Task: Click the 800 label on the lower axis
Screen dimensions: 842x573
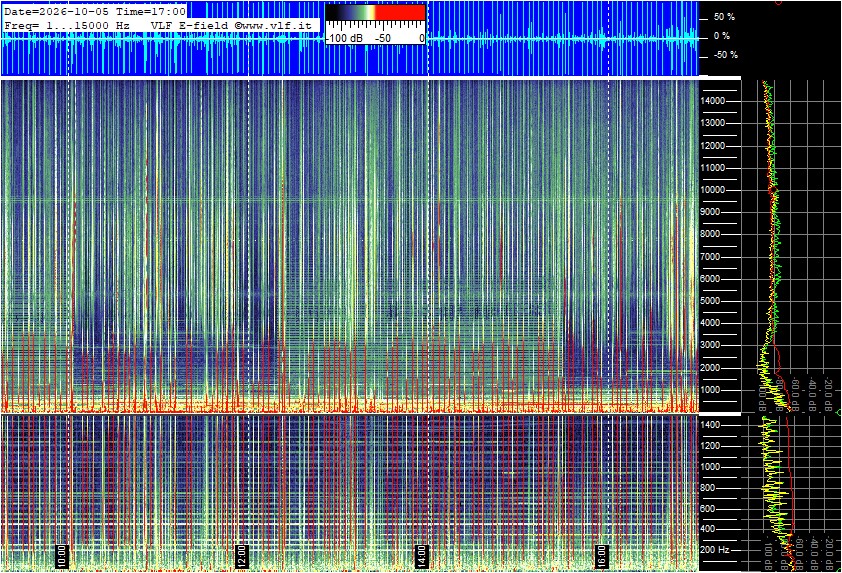Action: tap(707, 488)
